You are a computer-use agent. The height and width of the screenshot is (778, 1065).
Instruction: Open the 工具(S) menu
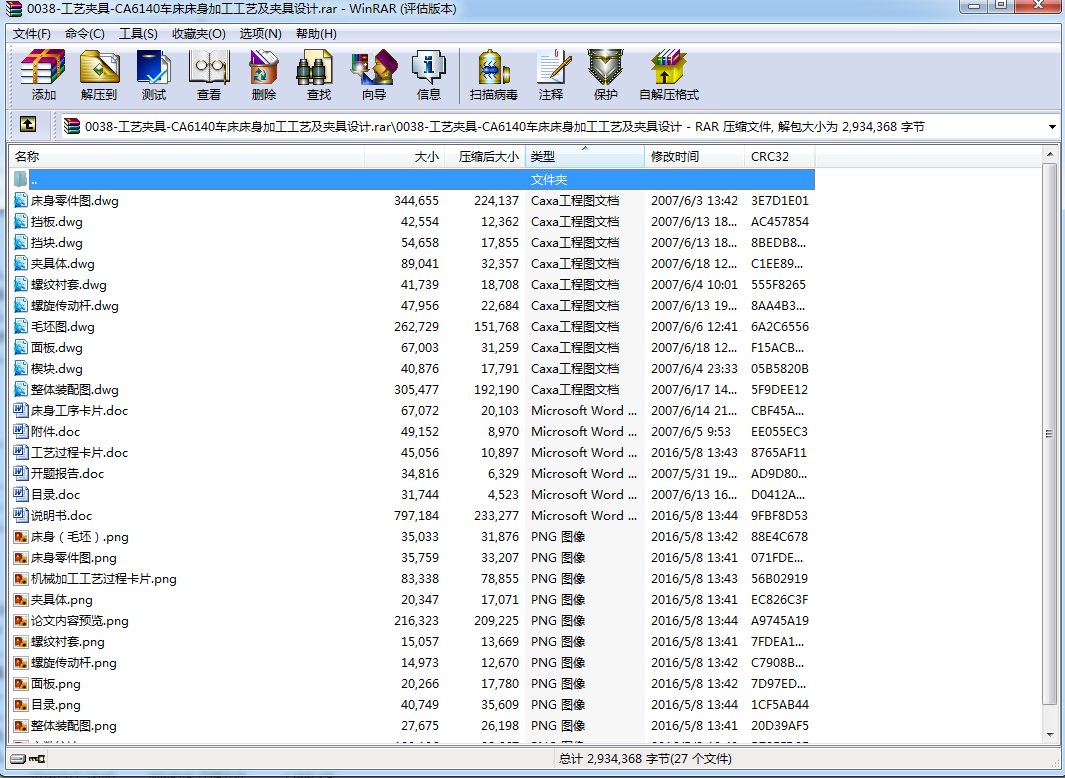[x=139, y=33]
